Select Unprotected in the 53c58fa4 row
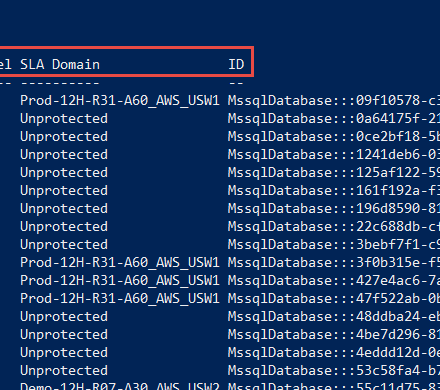This screenshot has height=390, width=440. [64, 370]
